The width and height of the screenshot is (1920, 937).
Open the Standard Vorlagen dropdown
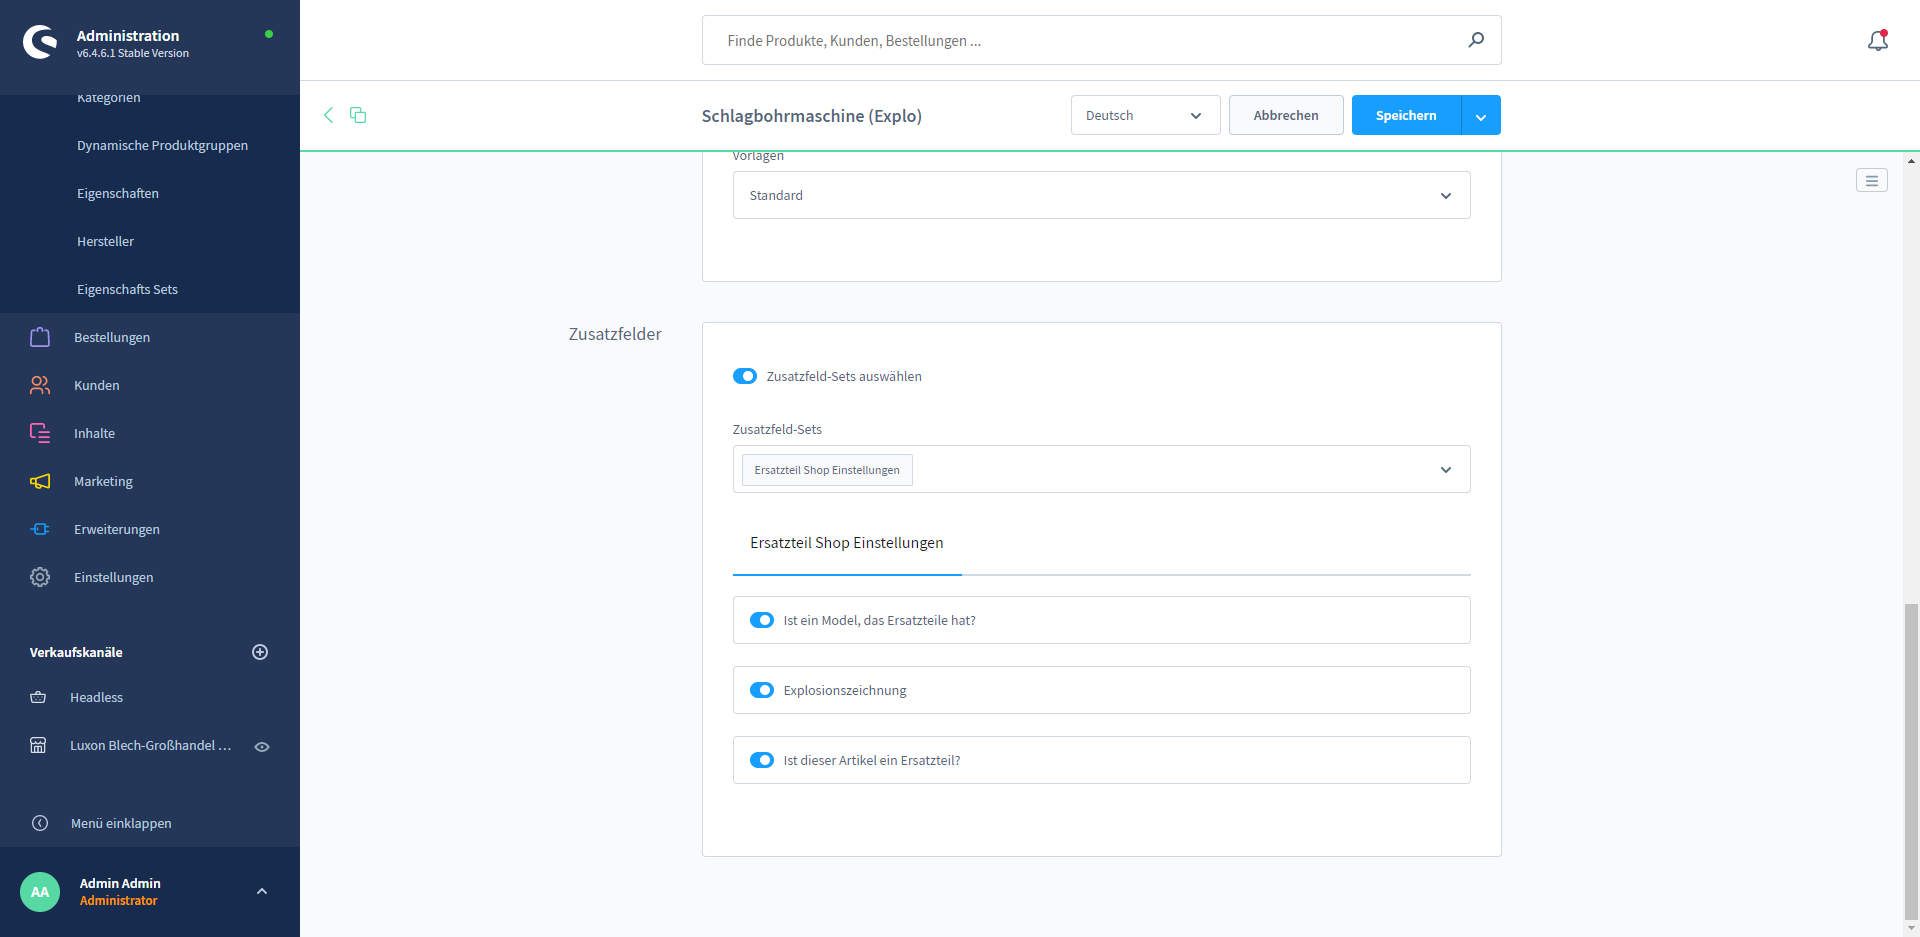click(1101, 195)
